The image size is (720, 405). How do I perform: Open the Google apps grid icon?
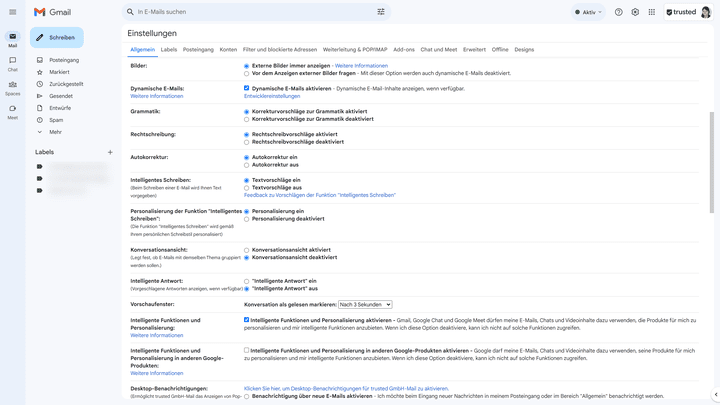click(x=652, y=12)
